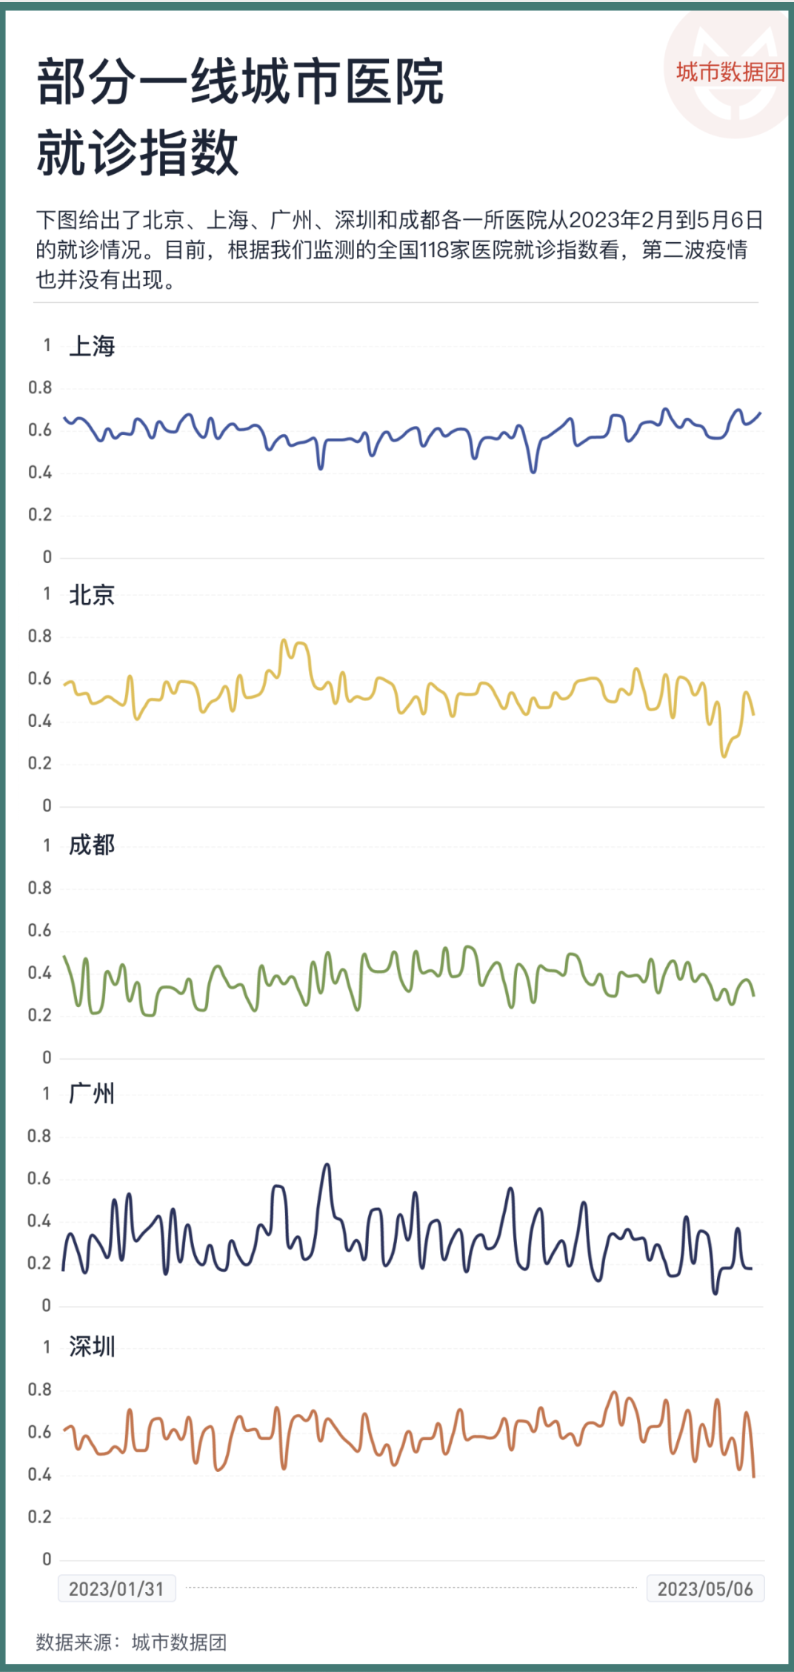Screen dimensions: 794x1672
Task: Click the 2023/05/06 end date tag
Action: coord(705,1589)
